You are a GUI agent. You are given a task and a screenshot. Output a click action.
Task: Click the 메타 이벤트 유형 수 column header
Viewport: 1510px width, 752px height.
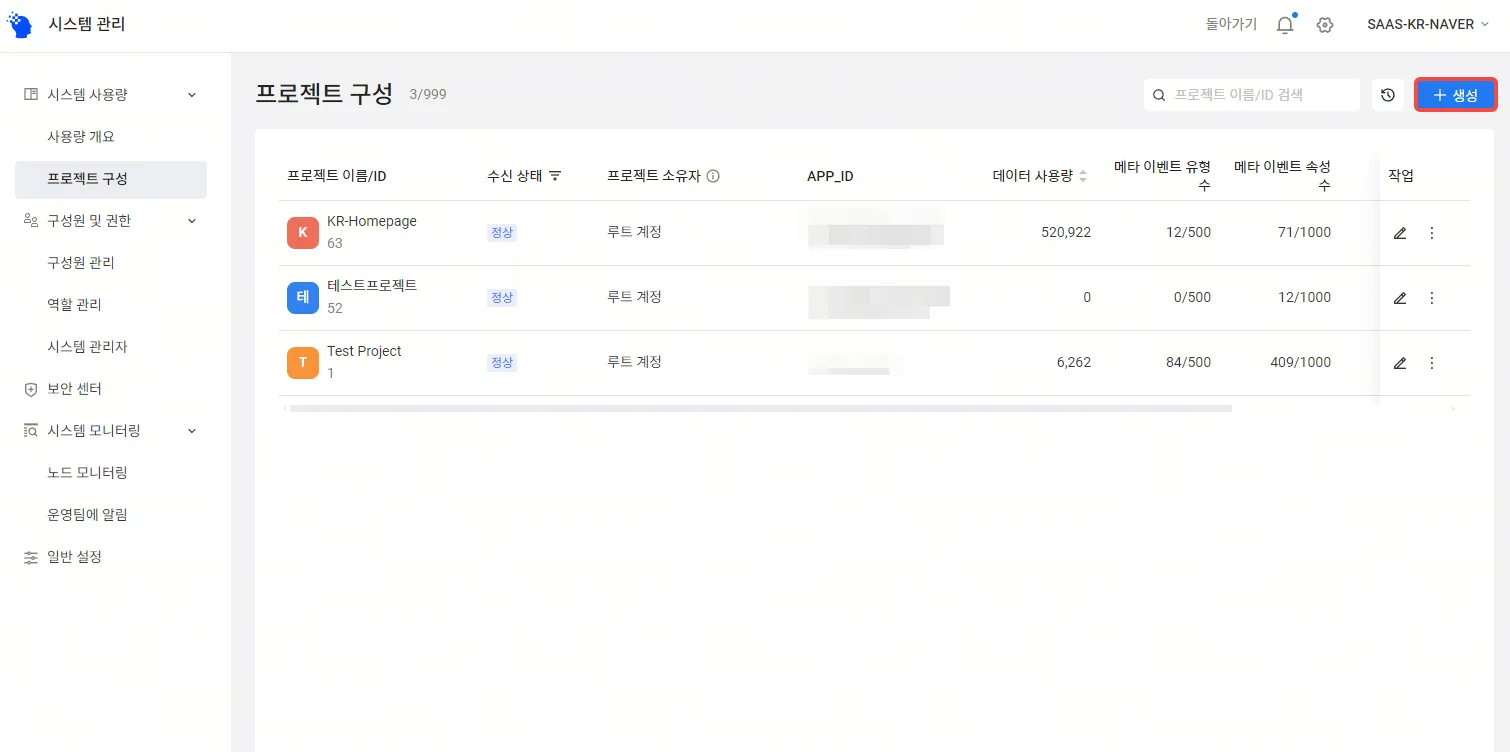[1163, 176]
